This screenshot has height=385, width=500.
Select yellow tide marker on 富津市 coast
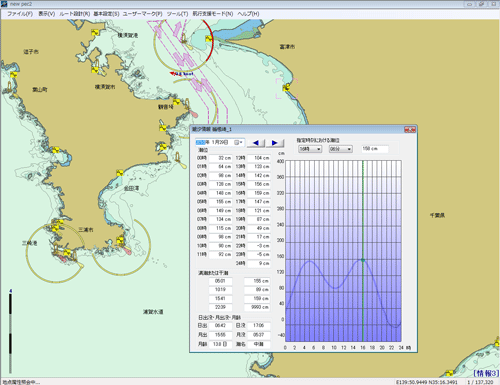coord(286,88)
